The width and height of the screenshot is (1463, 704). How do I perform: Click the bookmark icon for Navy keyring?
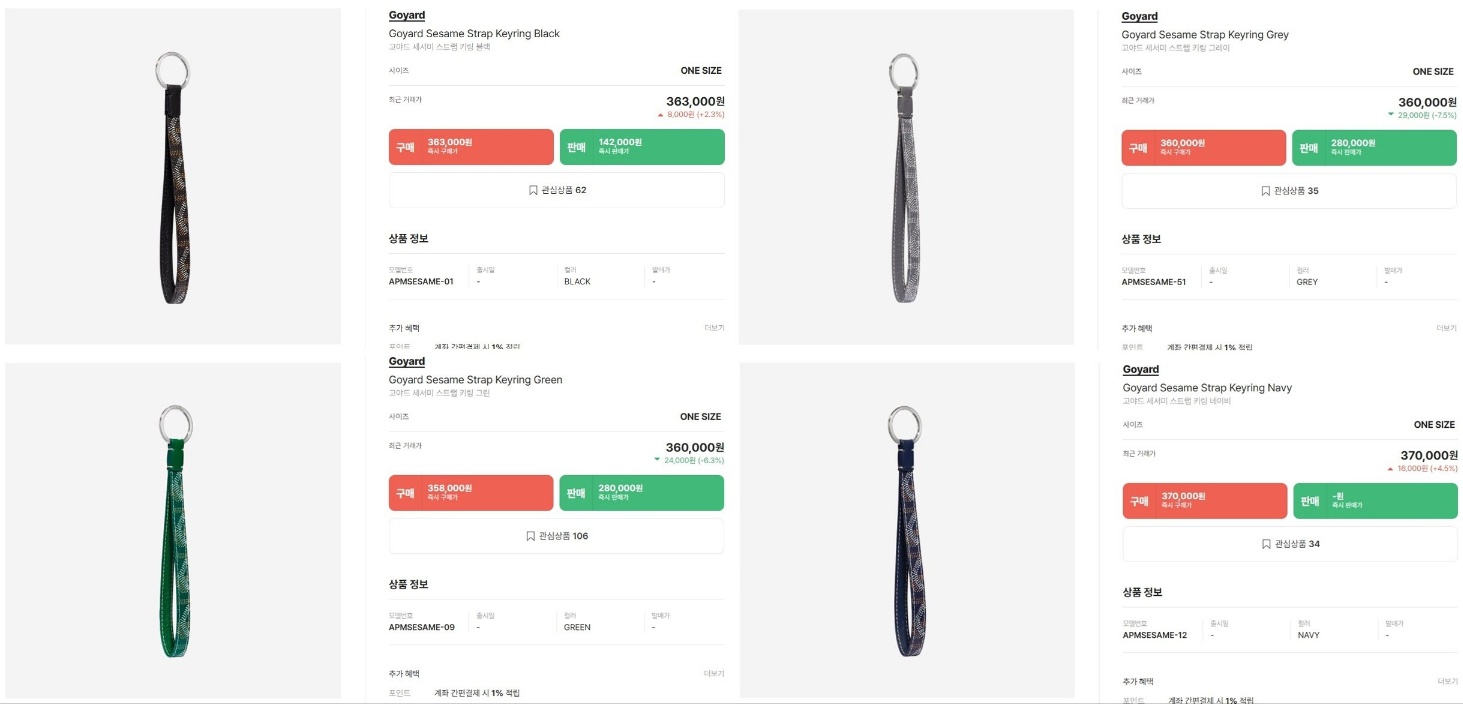tap(1266, 544)
